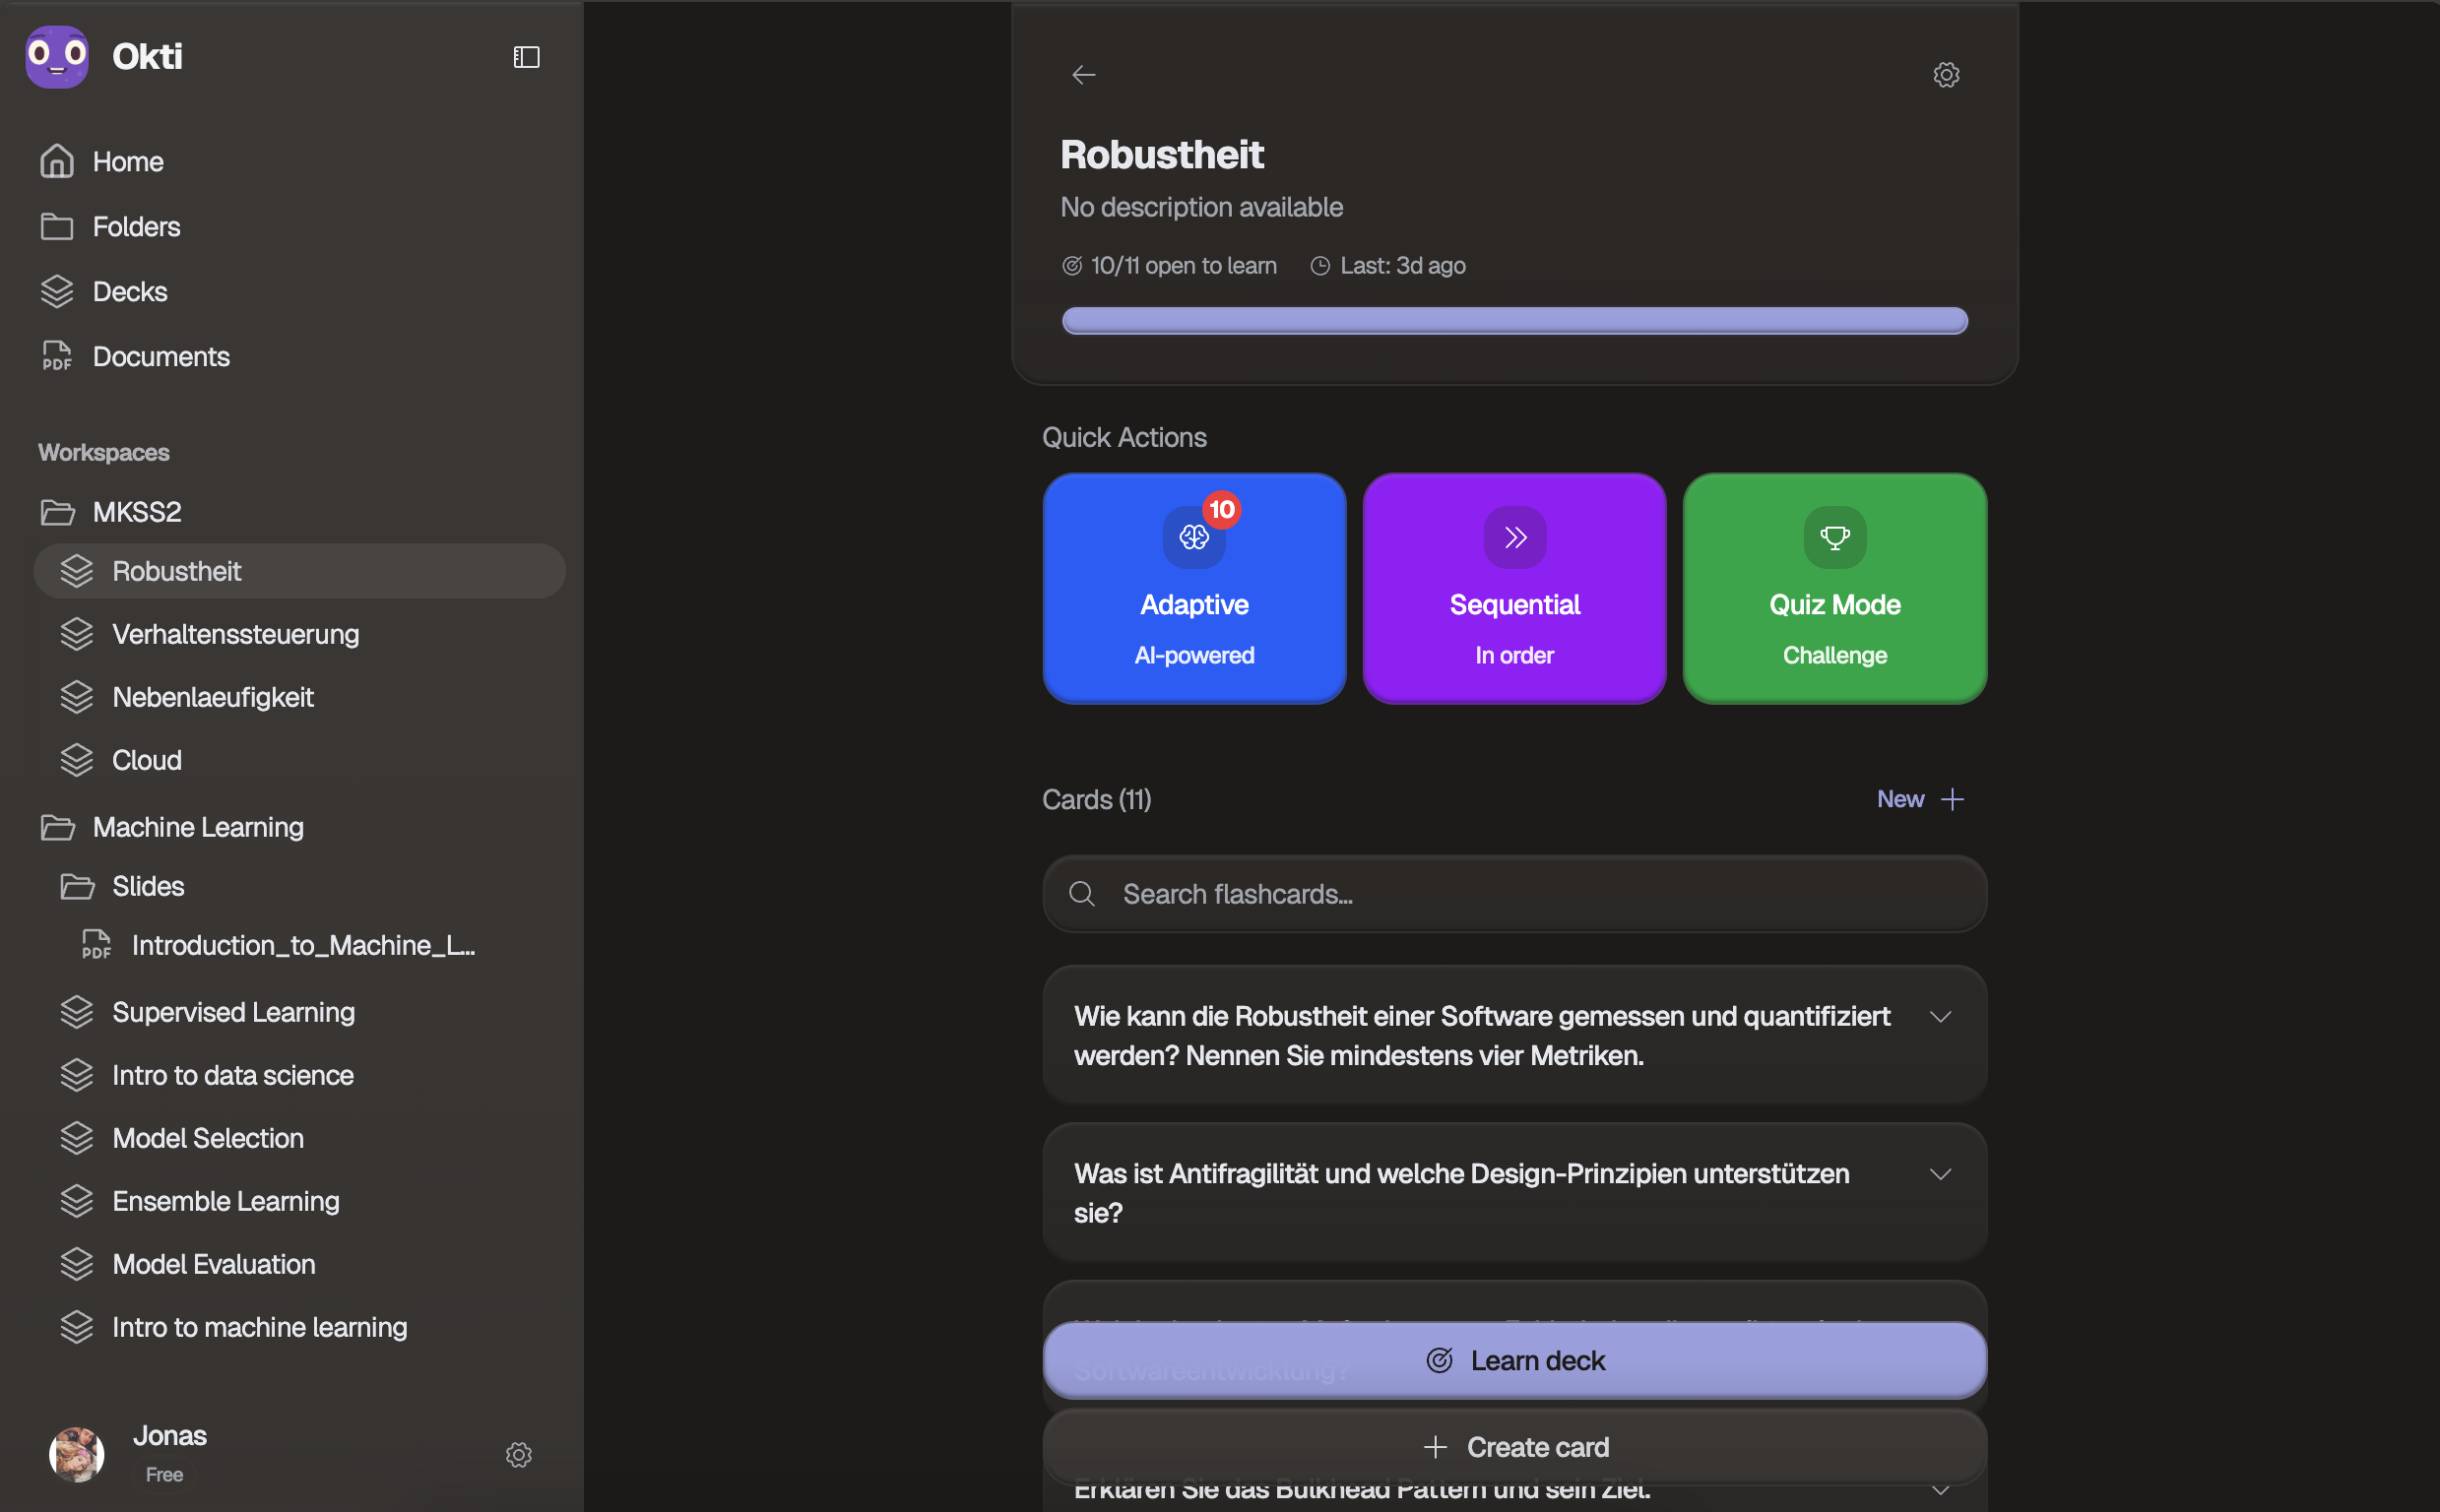Image resolution: width=2440 pixels, height=1512 pixels.
Task: Click the target icon by open to learn
Action: pyautogui.click(x=1072, y=266)
